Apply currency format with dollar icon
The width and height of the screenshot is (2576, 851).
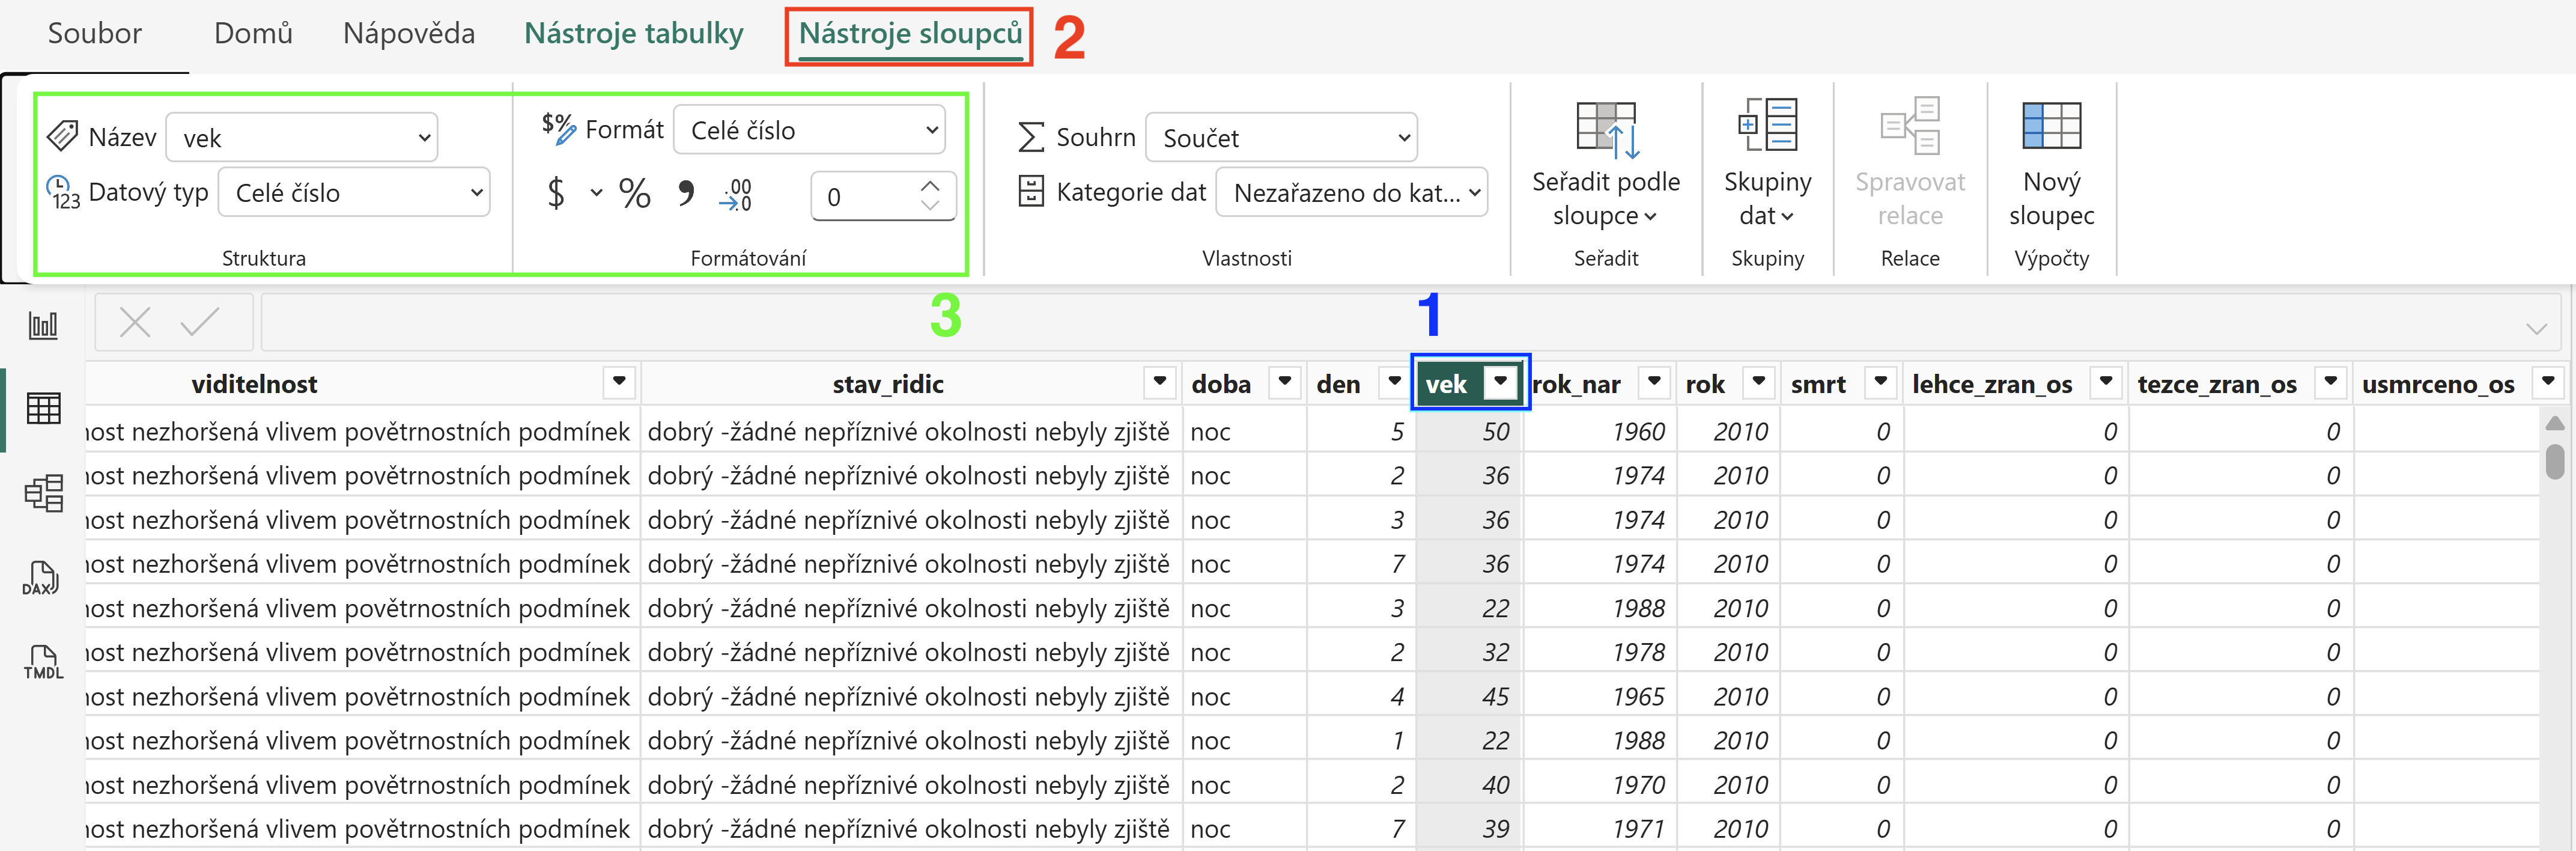[557, 192]
